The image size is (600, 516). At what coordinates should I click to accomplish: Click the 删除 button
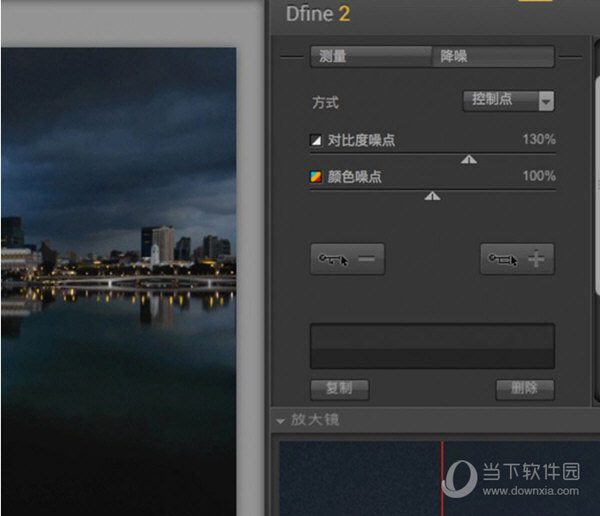525,389
